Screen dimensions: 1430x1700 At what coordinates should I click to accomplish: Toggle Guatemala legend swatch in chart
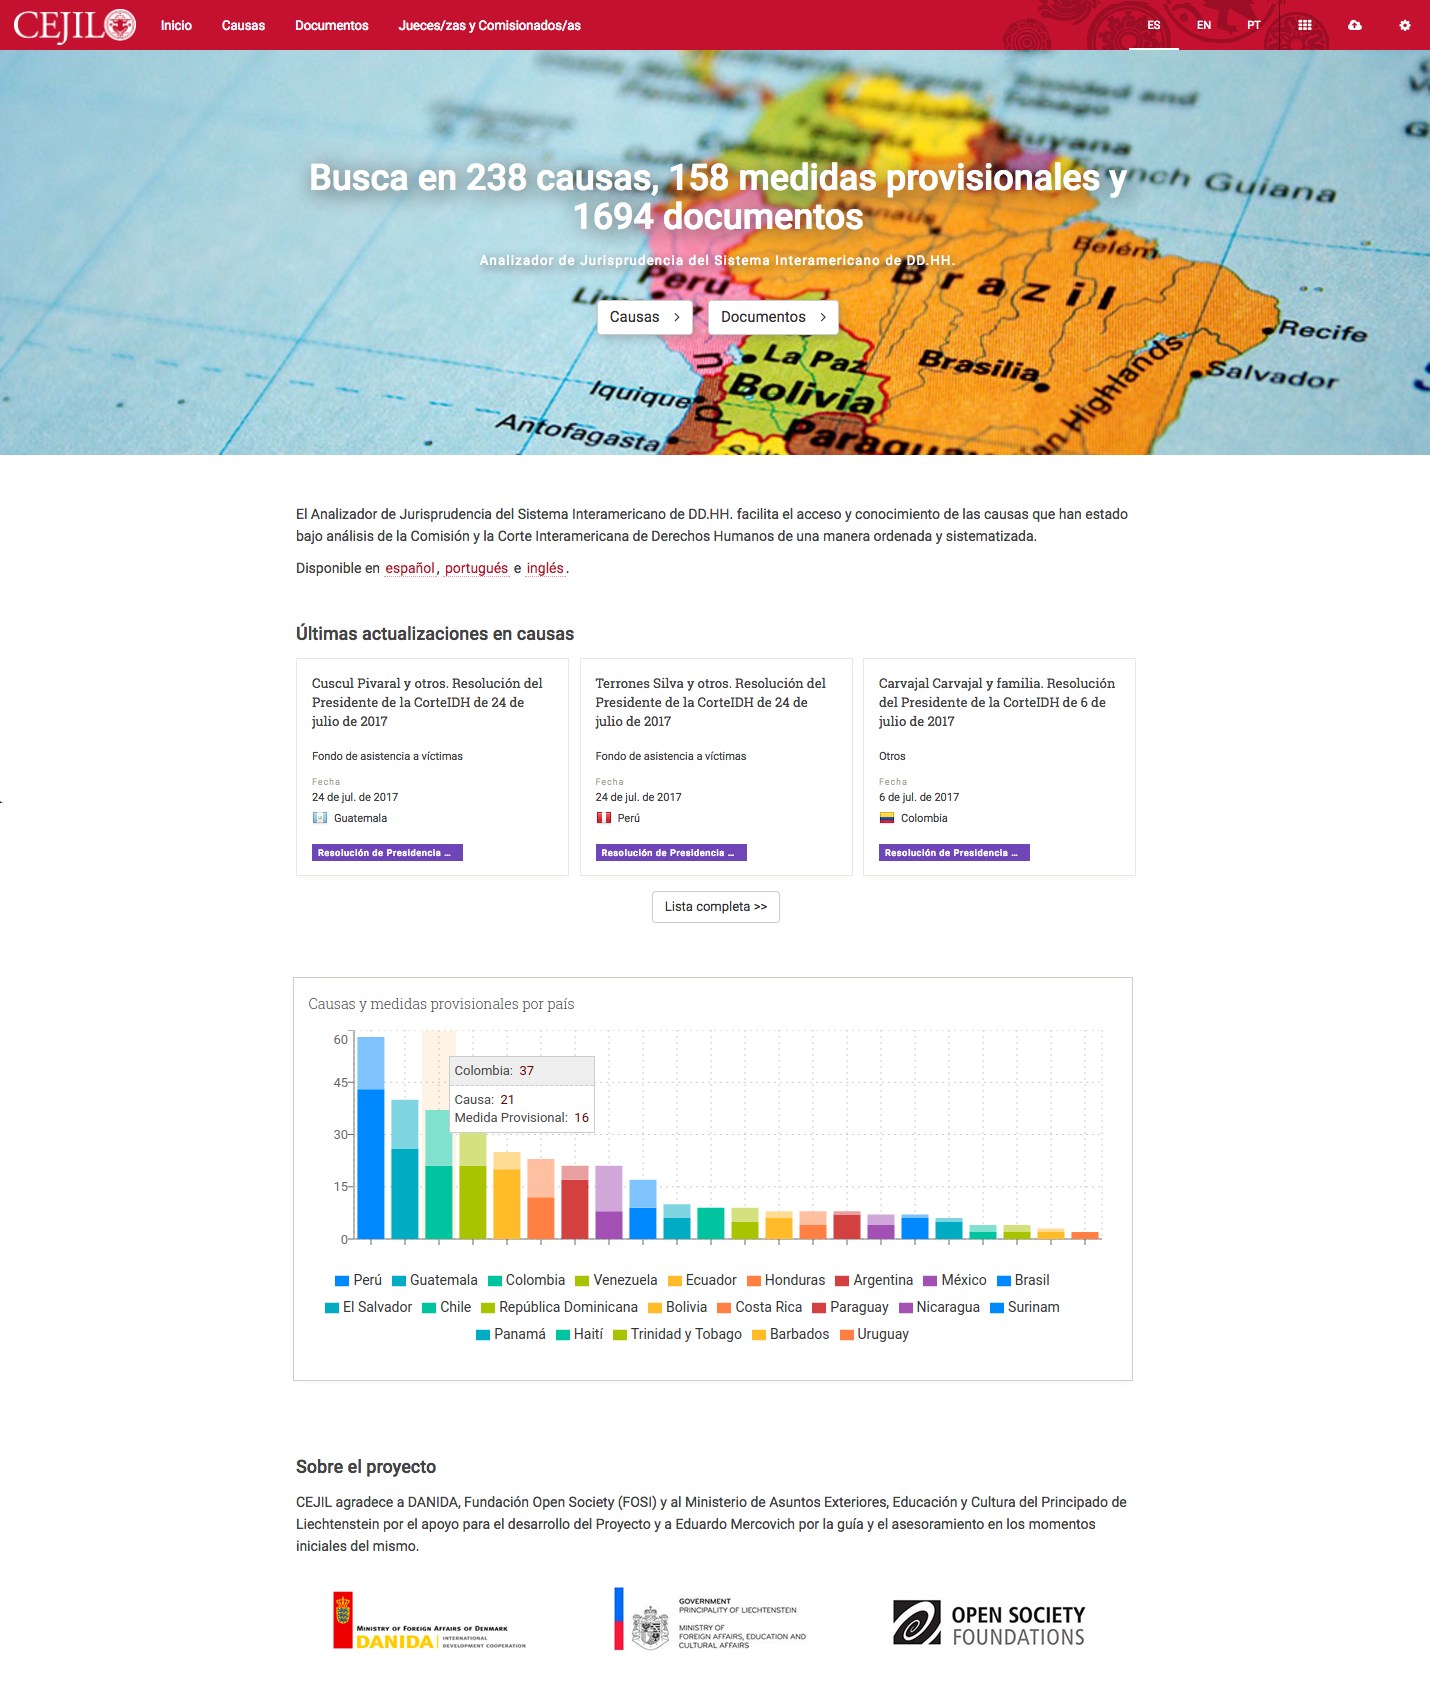click(x=399, y=1280)
